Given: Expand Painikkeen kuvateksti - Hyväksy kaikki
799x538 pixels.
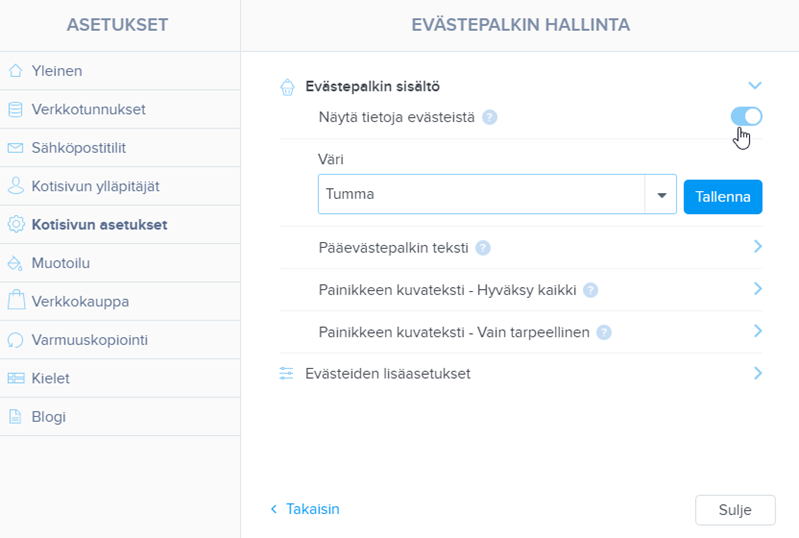Looking at the screenshot, I should click(757, 289).
